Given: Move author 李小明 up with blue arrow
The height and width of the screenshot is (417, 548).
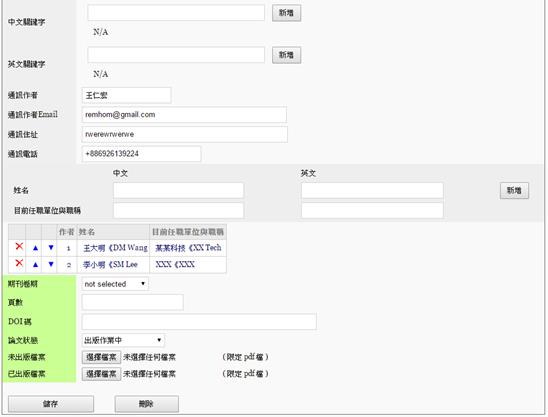Looking at the screenshot, I should click(x=35, y=264).
